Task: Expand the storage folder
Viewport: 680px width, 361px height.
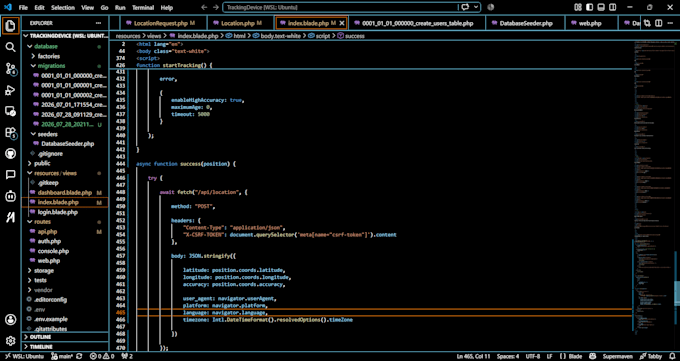Action: 65,270
